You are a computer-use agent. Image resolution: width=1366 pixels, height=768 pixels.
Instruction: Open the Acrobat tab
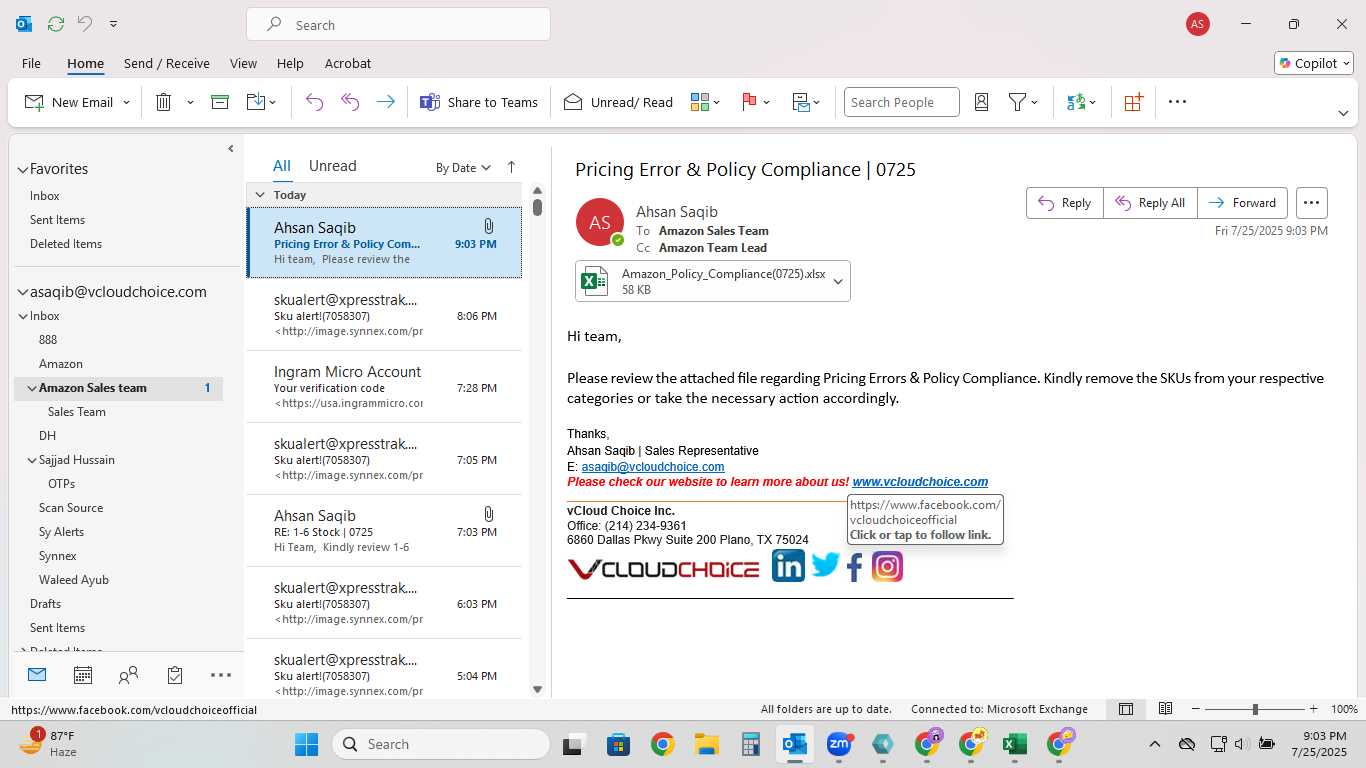click(x=348, y=63)
